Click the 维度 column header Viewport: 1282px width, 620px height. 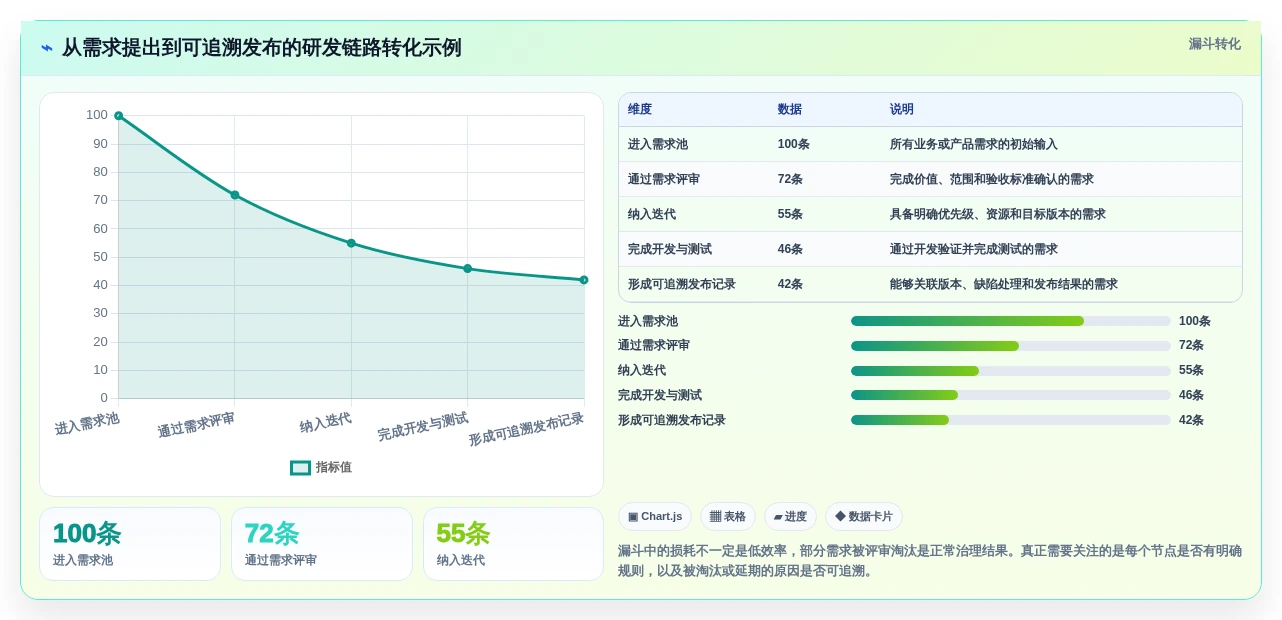640,109
